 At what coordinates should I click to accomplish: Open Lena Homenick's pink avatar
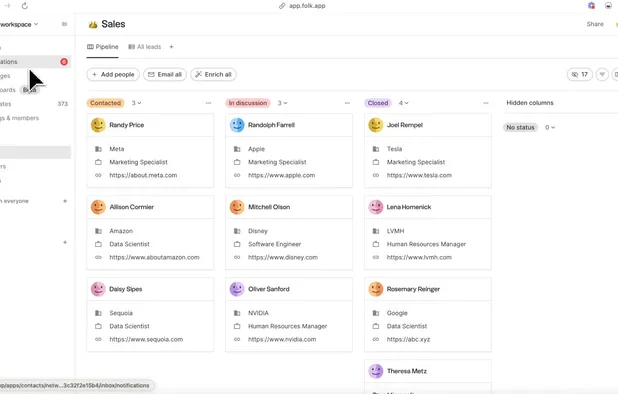(376, 207)
